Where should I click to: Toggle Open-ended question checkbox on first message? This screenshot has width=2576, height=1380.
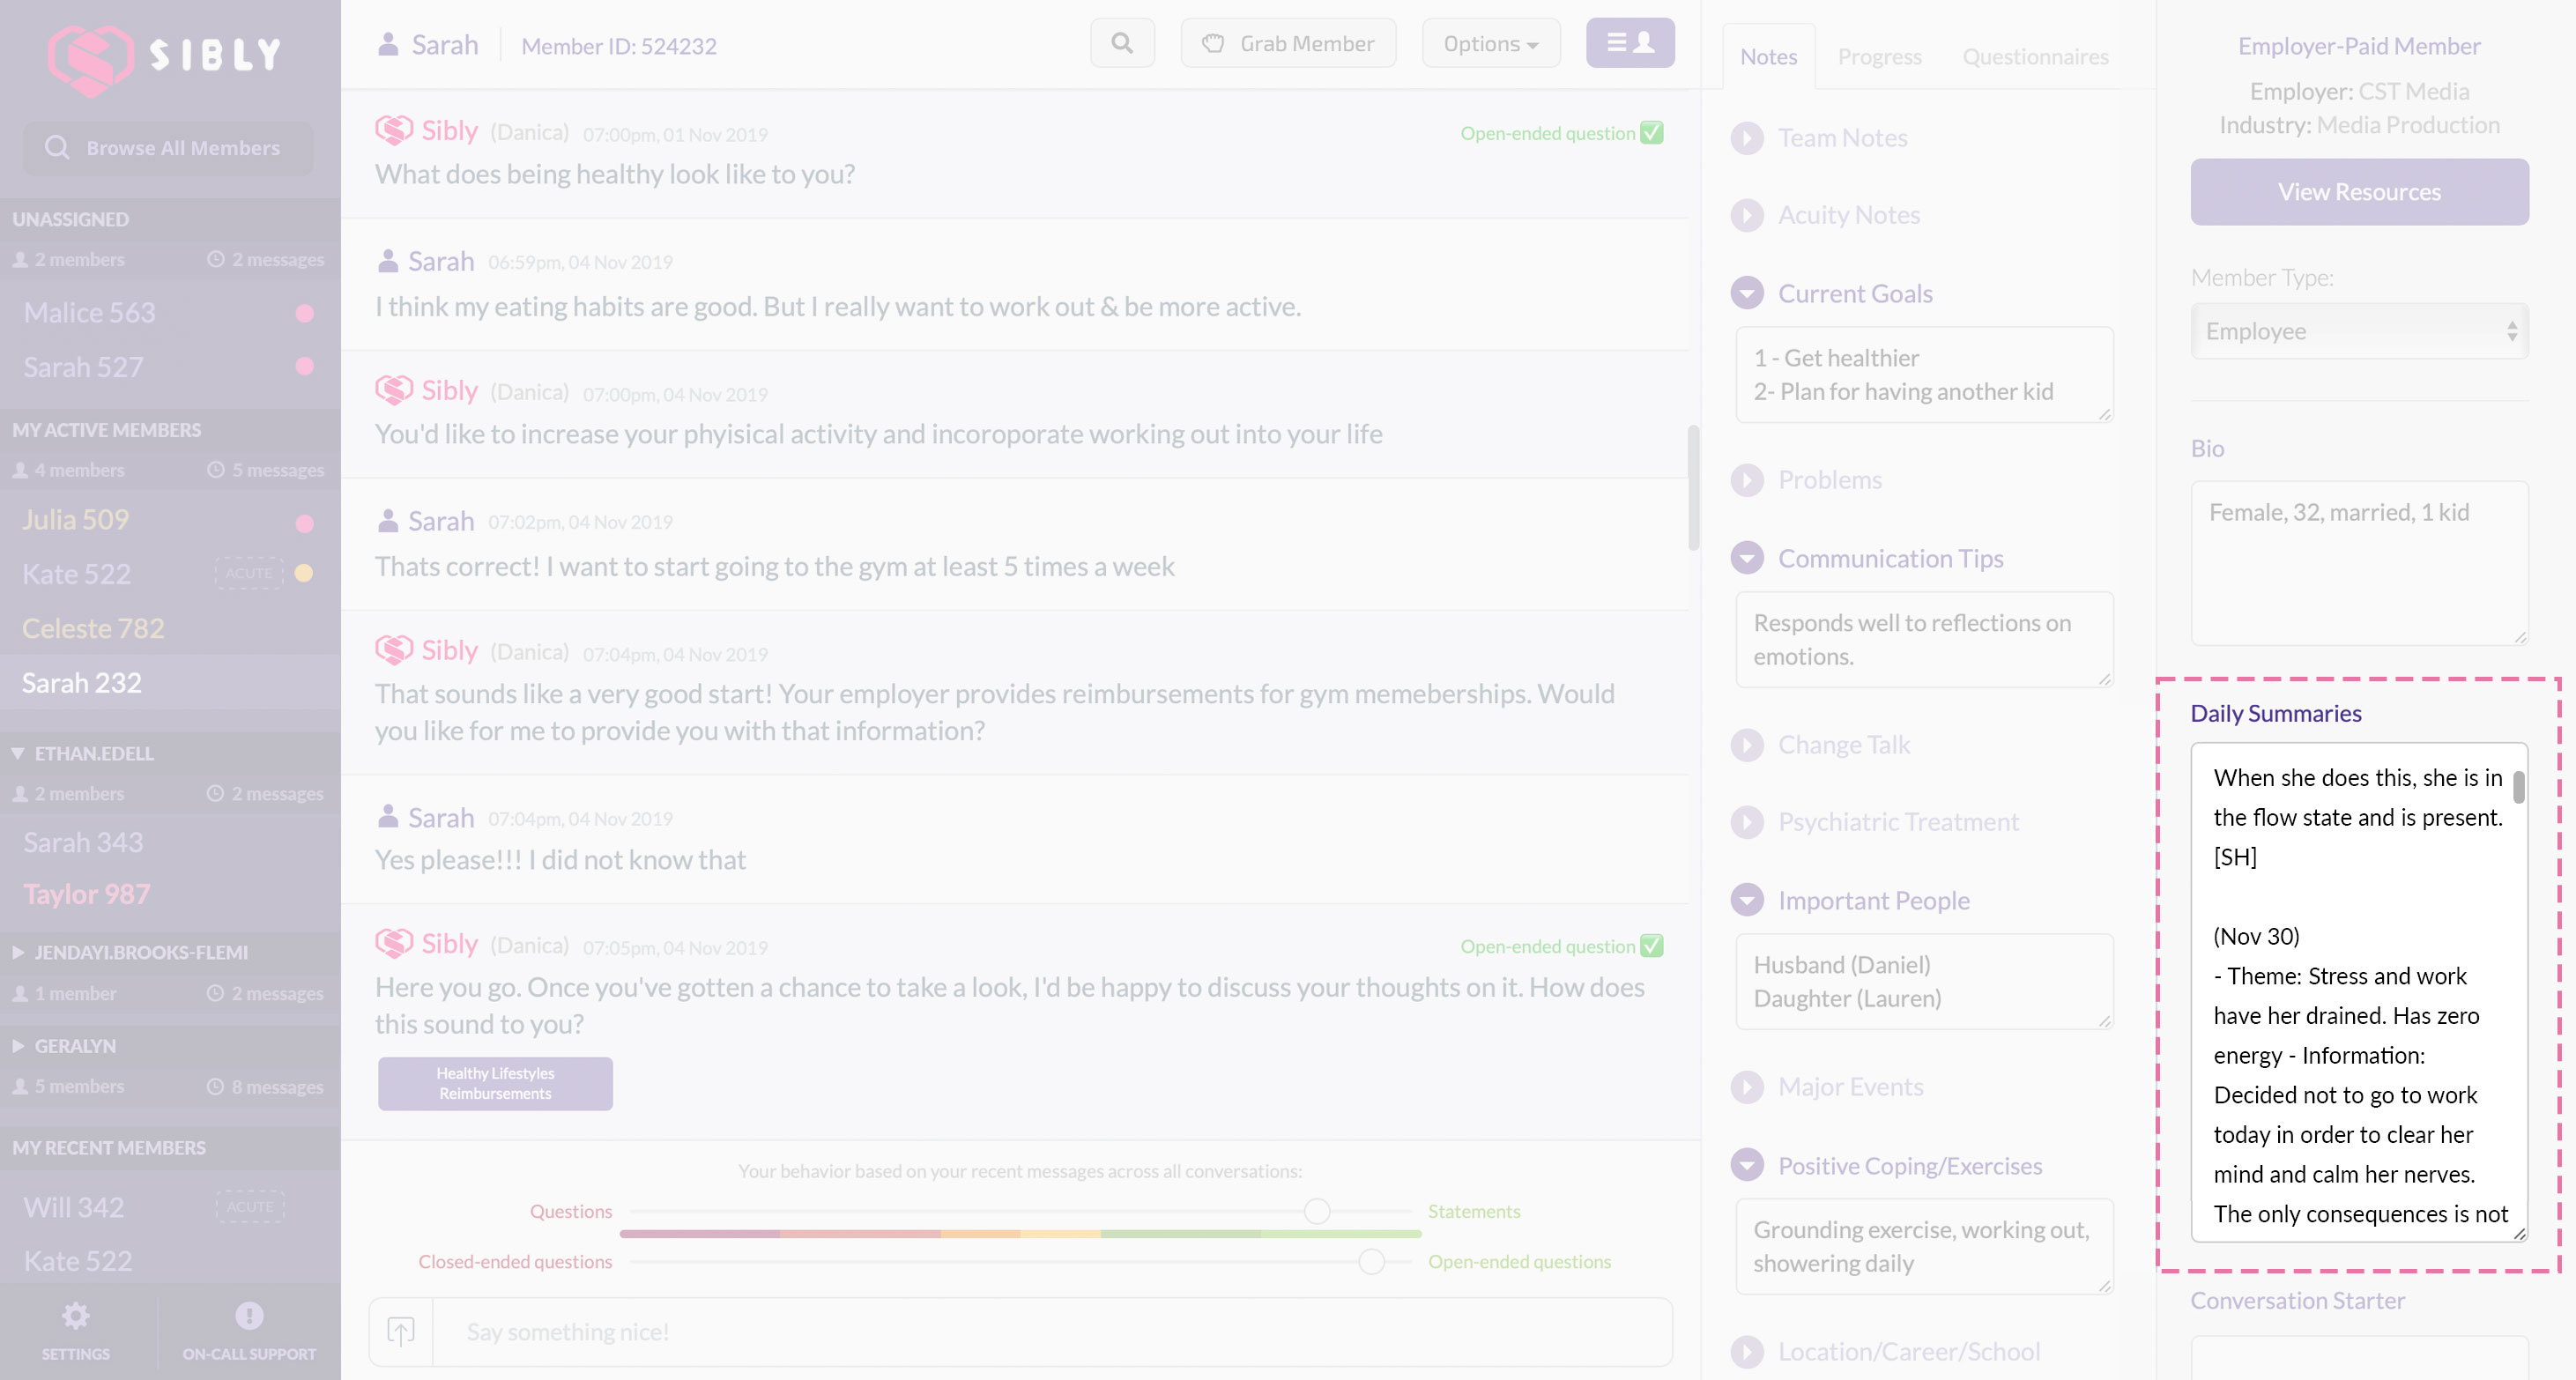1652,133
